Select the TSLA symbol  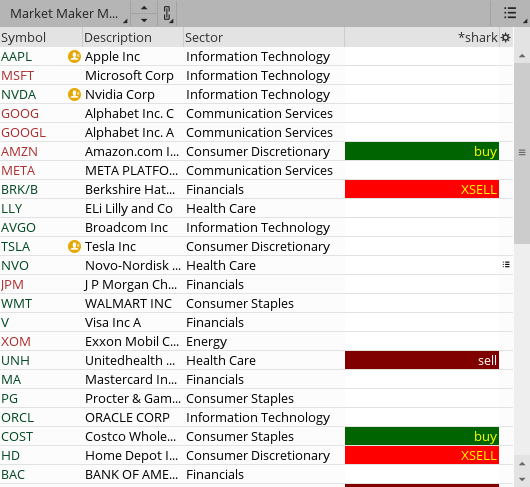pos(16,247)
